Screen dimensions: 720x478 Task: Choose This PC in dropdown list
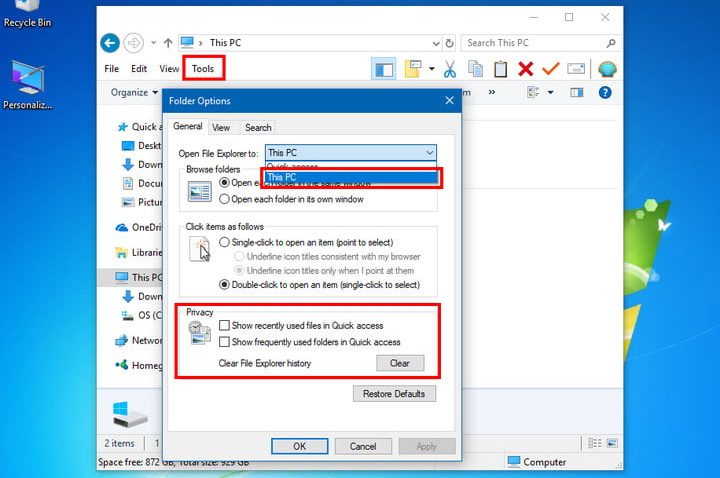pos(350,177)
